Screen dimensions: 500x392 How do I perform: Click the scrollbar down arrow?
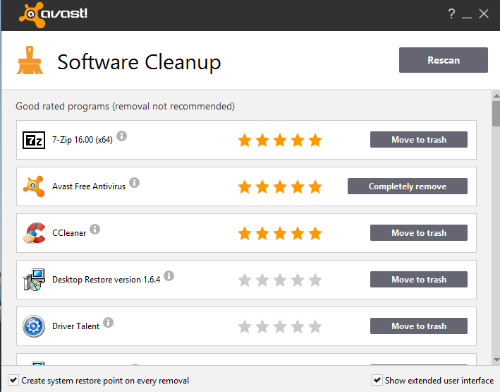496,360
